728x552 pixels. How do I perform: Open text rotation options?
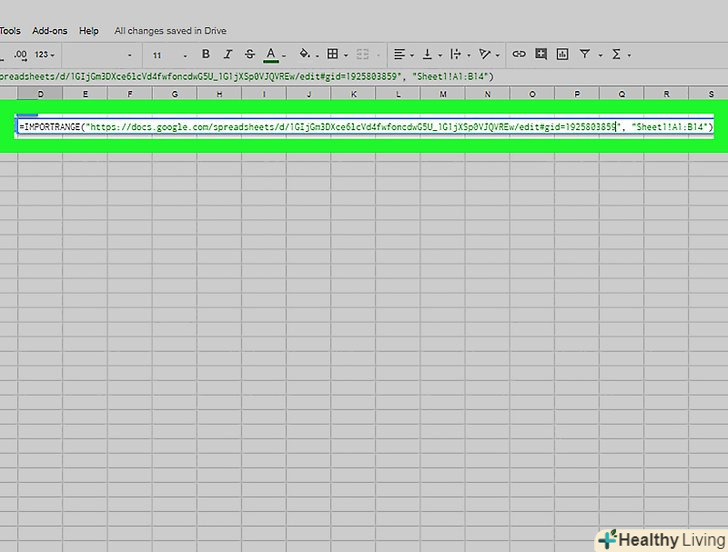pos(485,54)
